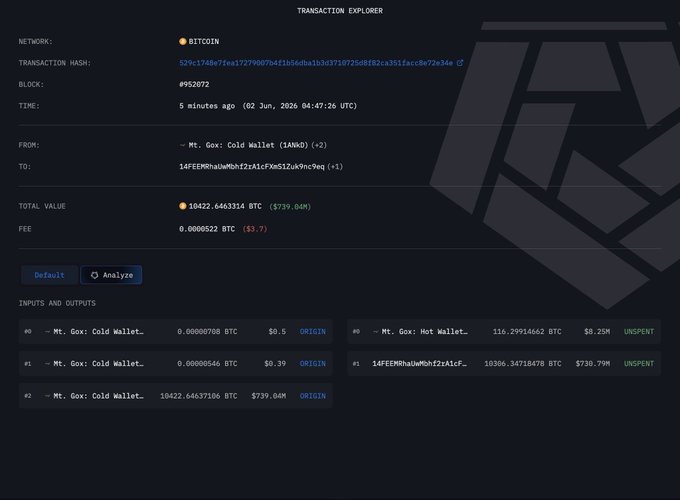Click the Bitcoin coin icon next to BITCOIN
Screen dimensions: 680x500
pos(183,41)
